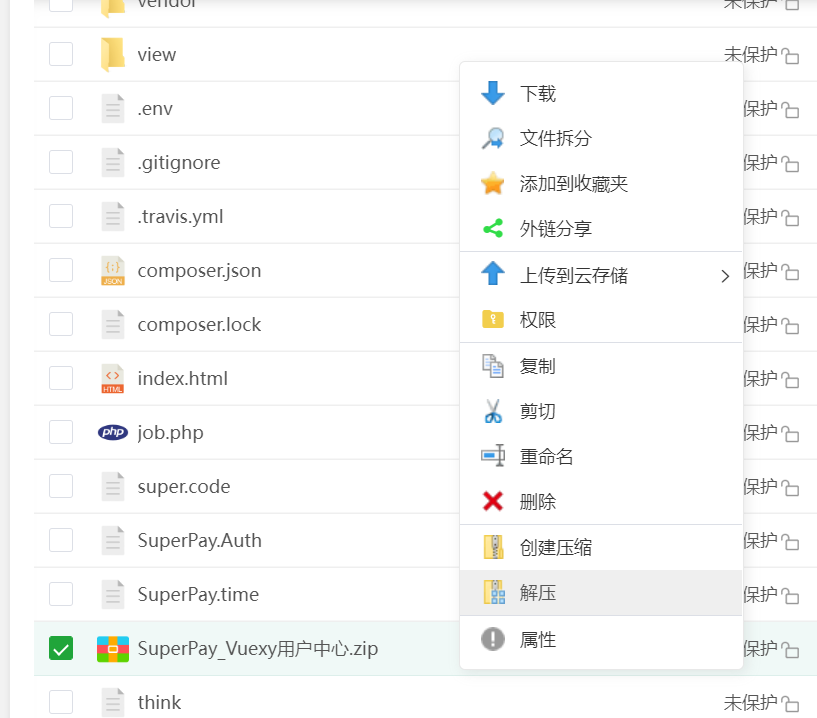Open 属性 from the context menu
Screen dimensions: 817x718
coord(538,640)
